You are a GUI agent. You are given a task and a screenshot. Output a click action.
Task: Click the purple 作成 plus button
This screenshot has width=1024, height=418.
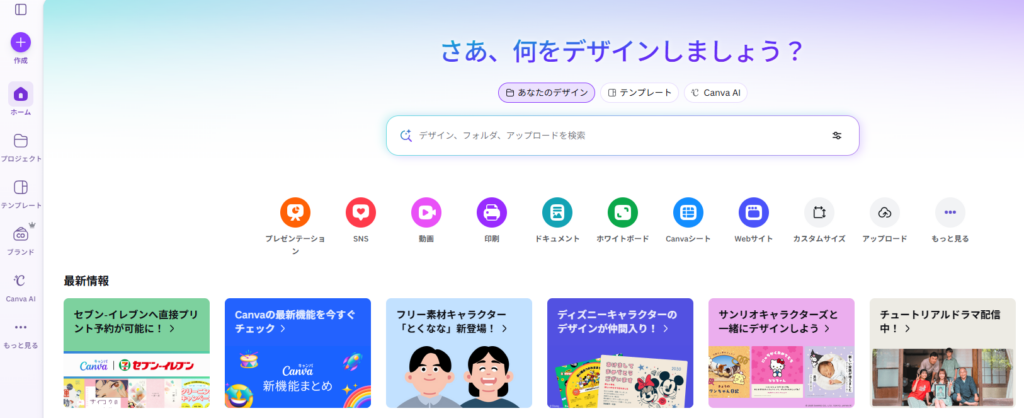coord(21,42)
